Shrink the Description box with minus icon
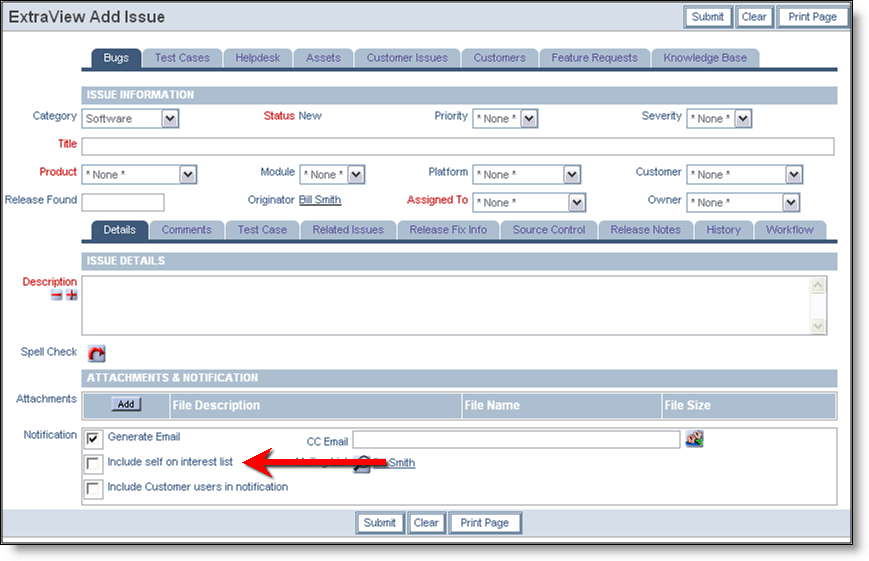The image size is (869, 561). (x=57, y=295)
